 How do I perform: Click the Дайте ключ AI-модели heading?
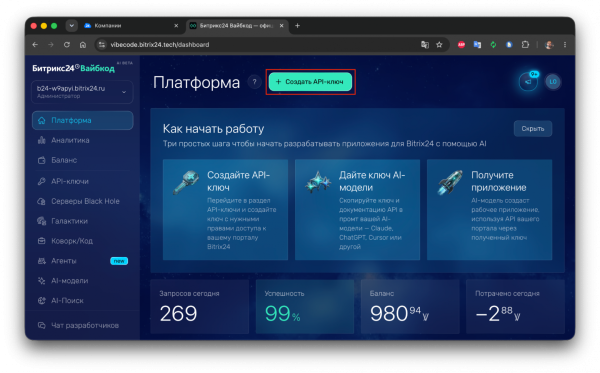(372, 181)
